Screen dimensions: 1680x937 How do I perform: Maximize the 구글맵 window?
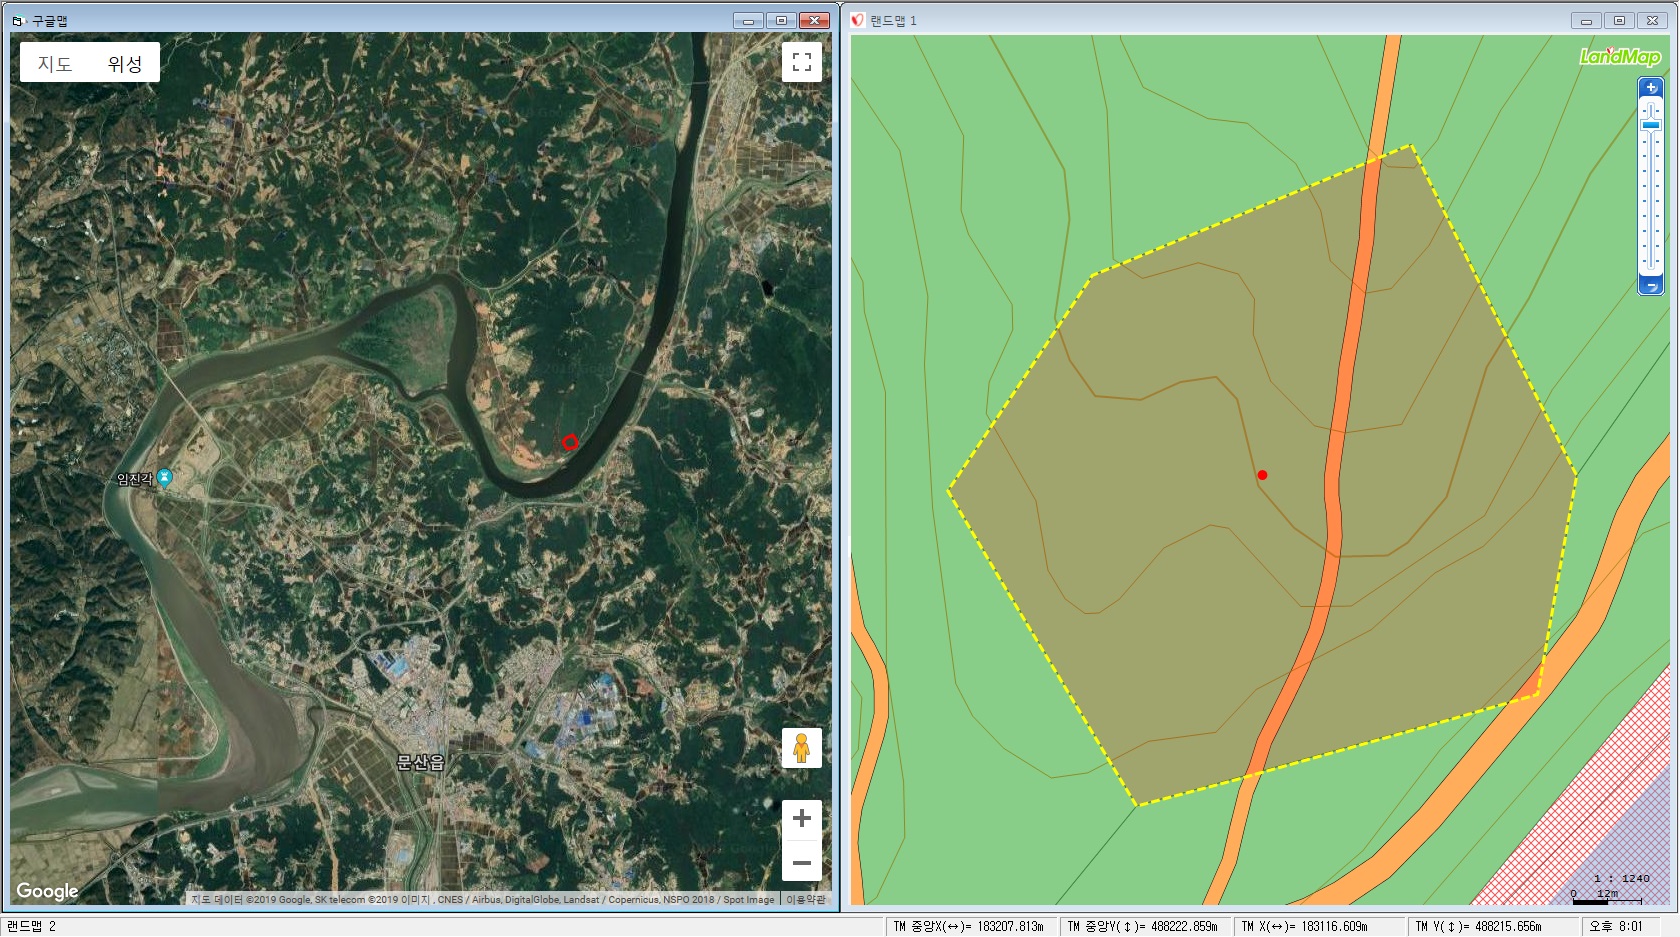click(781, 20)
